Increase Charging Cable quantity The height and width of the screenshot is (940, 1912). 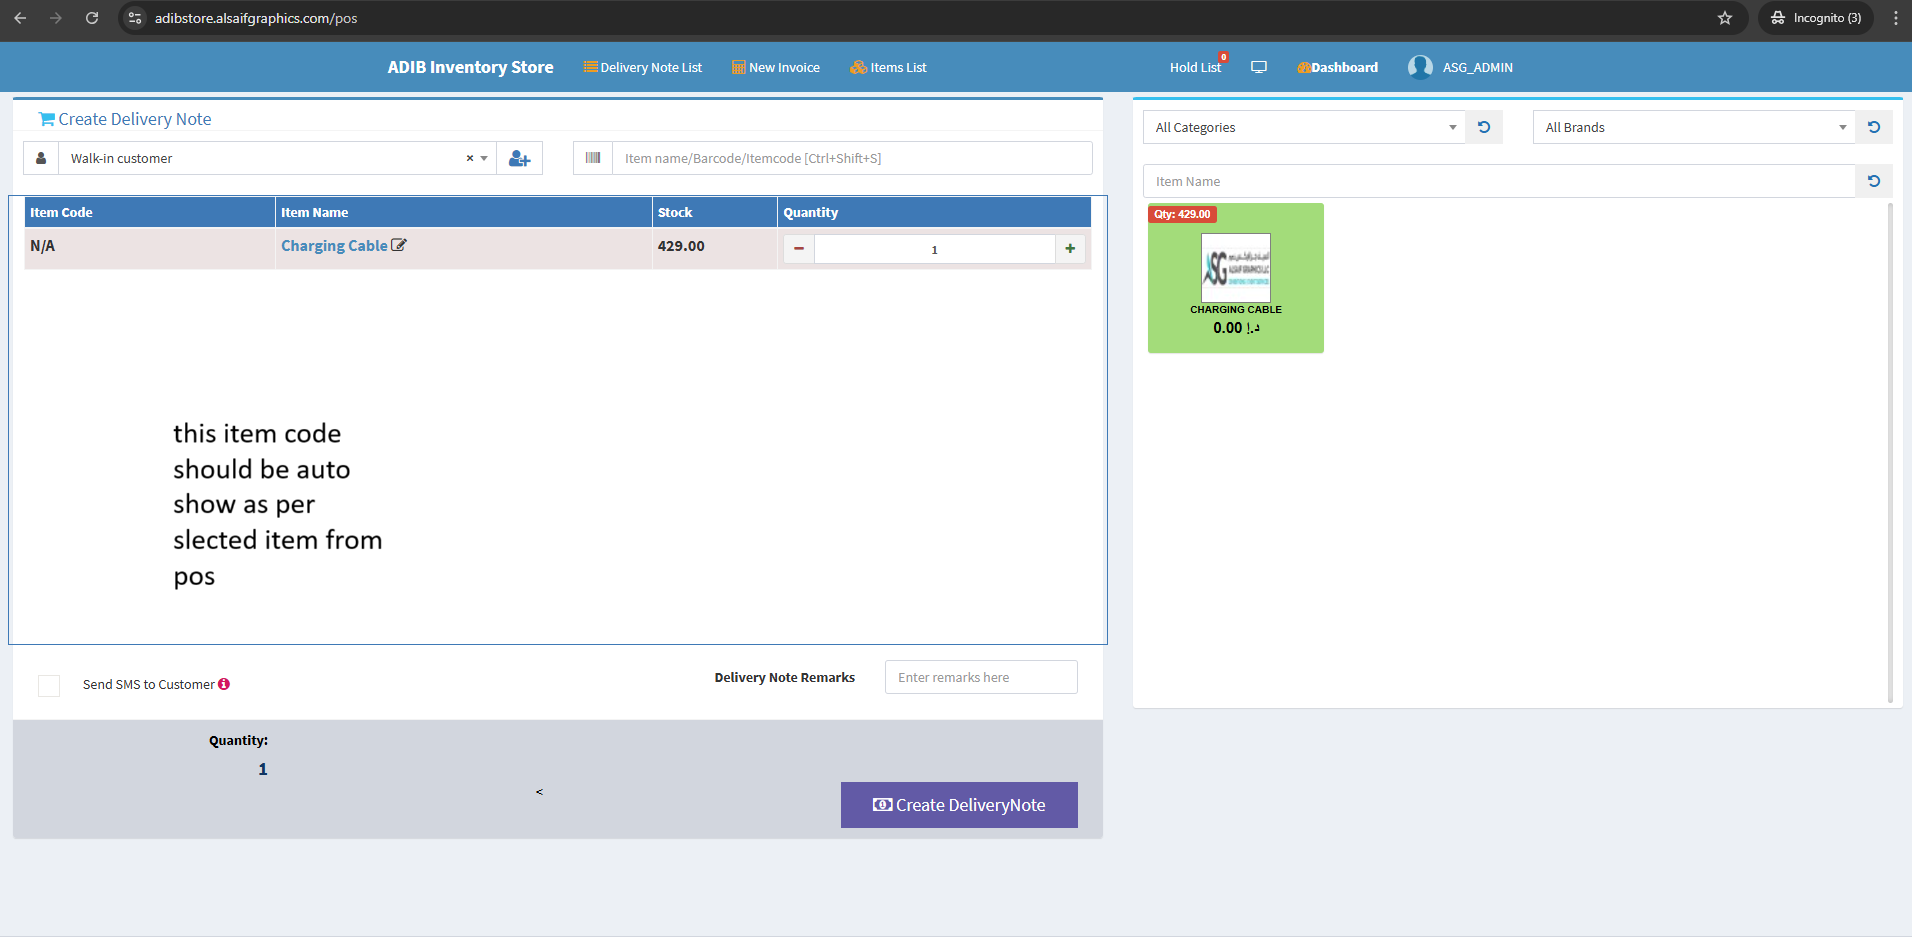1070,249
